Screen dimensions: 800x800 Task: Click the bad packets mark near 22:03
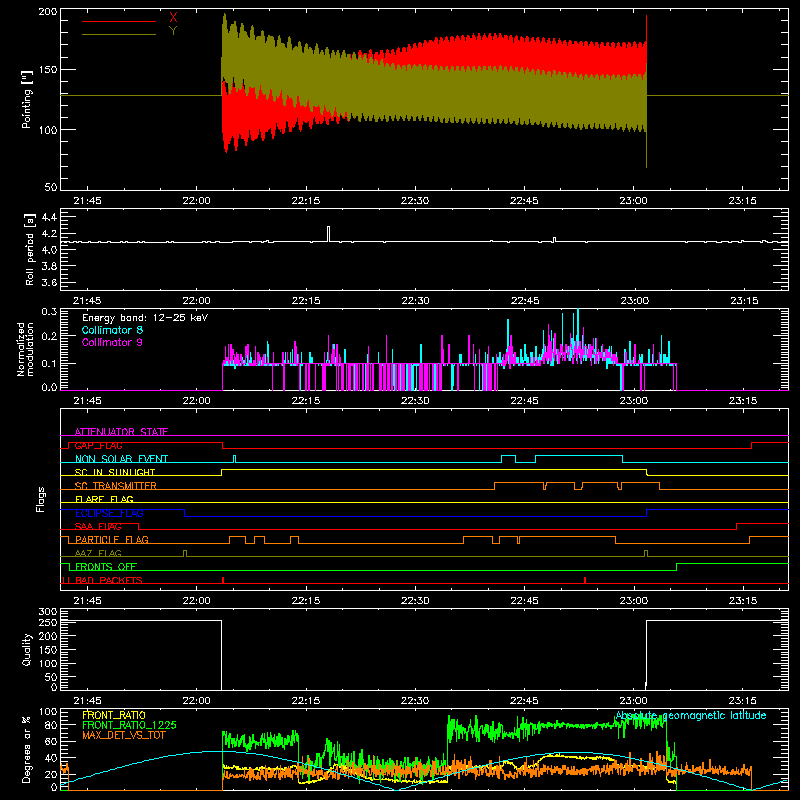click(223, 580)
